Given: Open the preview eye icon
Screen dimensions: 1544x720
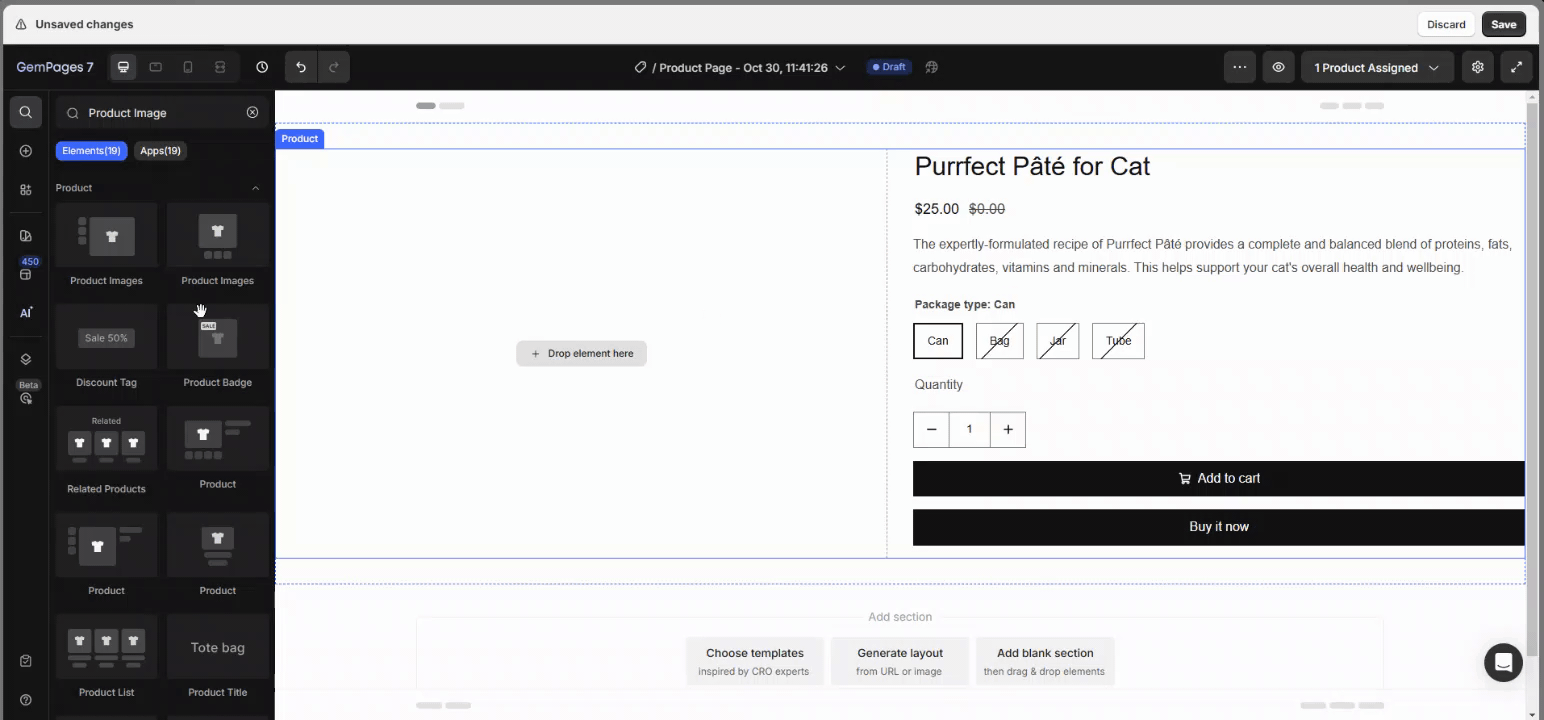Looking at the screenshot, I should pyautogui.click(x=1278, y=67).
